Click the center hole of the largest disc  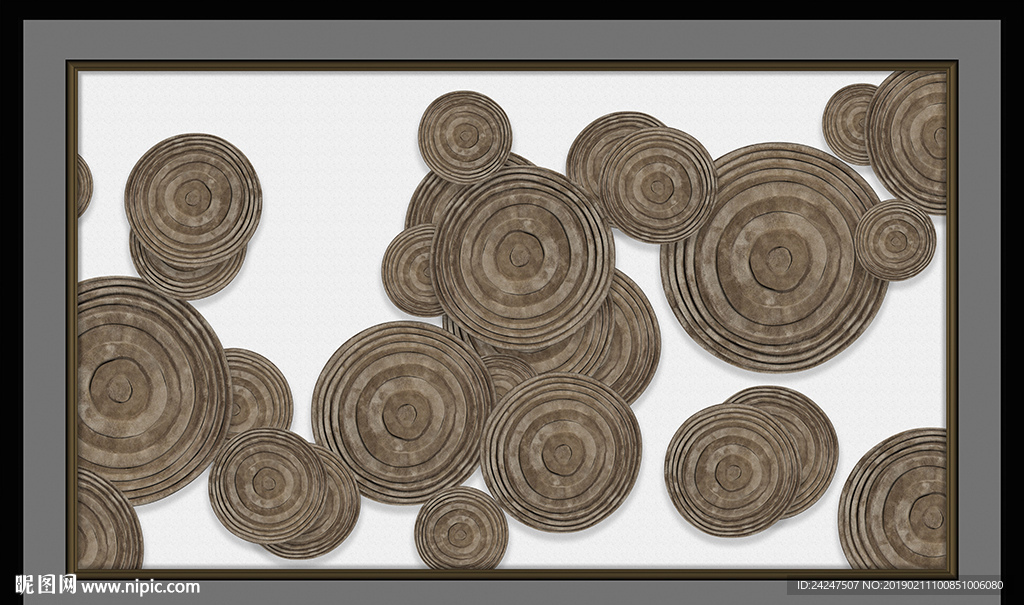click(x=773, y=256)
